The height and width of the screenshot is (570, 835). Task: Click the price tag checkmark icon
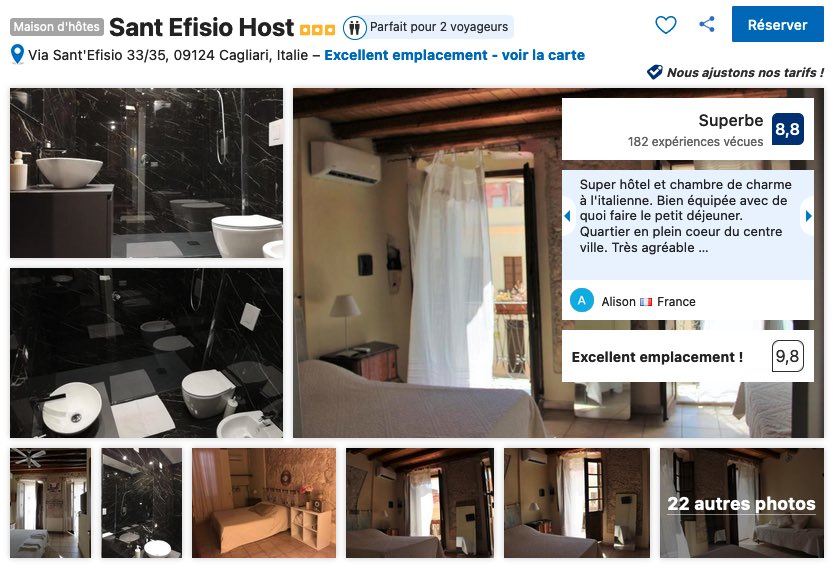coord(654,72)
